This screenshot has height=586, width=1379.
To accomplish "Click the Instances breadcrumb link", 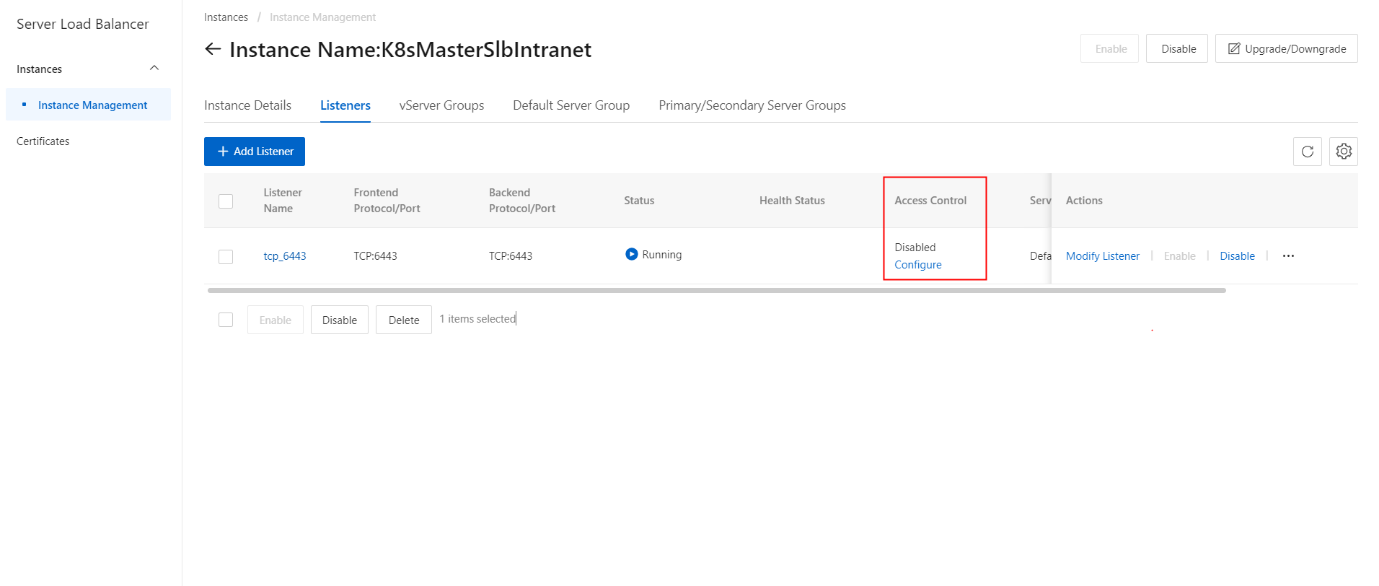I will (226, 17).
